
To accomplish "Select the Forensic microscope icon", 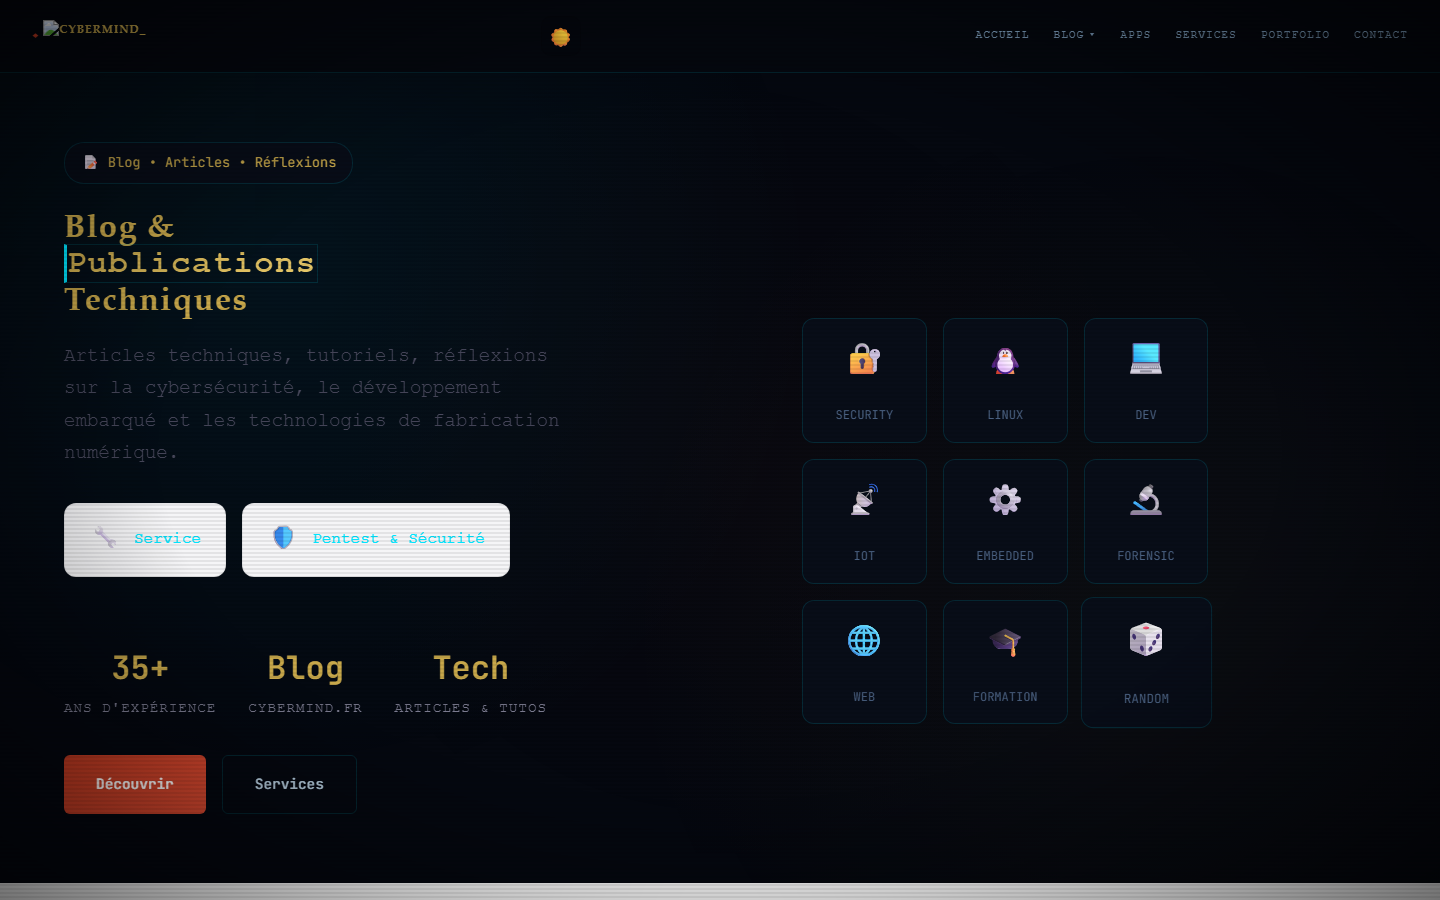I will coord(1146,500).
